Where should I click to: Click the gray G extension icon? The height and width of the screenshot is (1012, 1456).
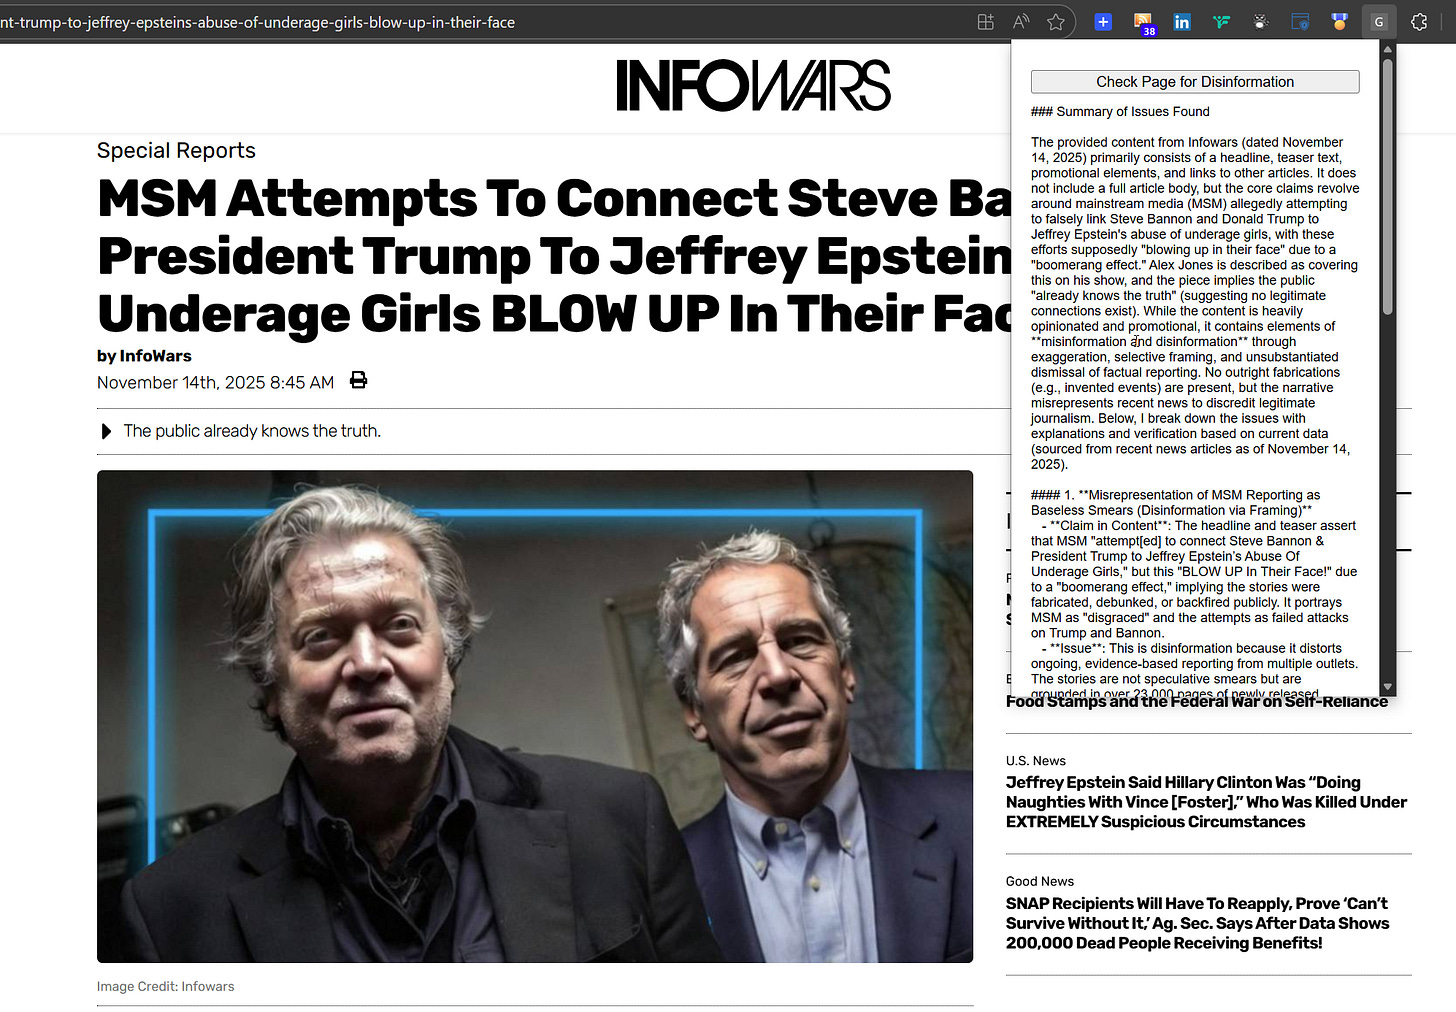coord(1379,22)
